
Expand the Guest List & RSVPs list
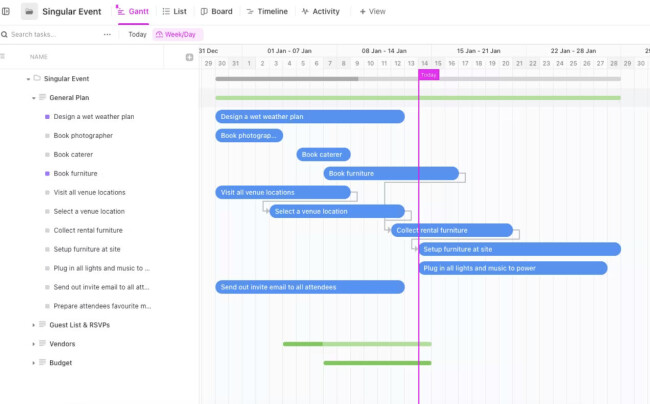(x=34, y=325)
